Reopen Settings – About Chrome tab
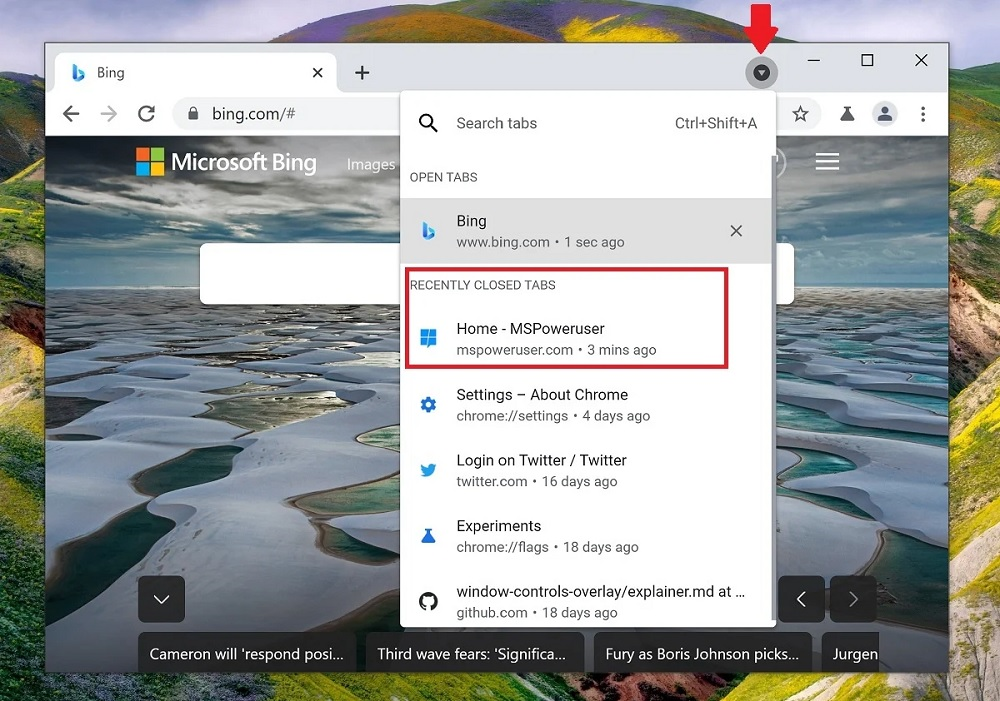 click(585, 404)
